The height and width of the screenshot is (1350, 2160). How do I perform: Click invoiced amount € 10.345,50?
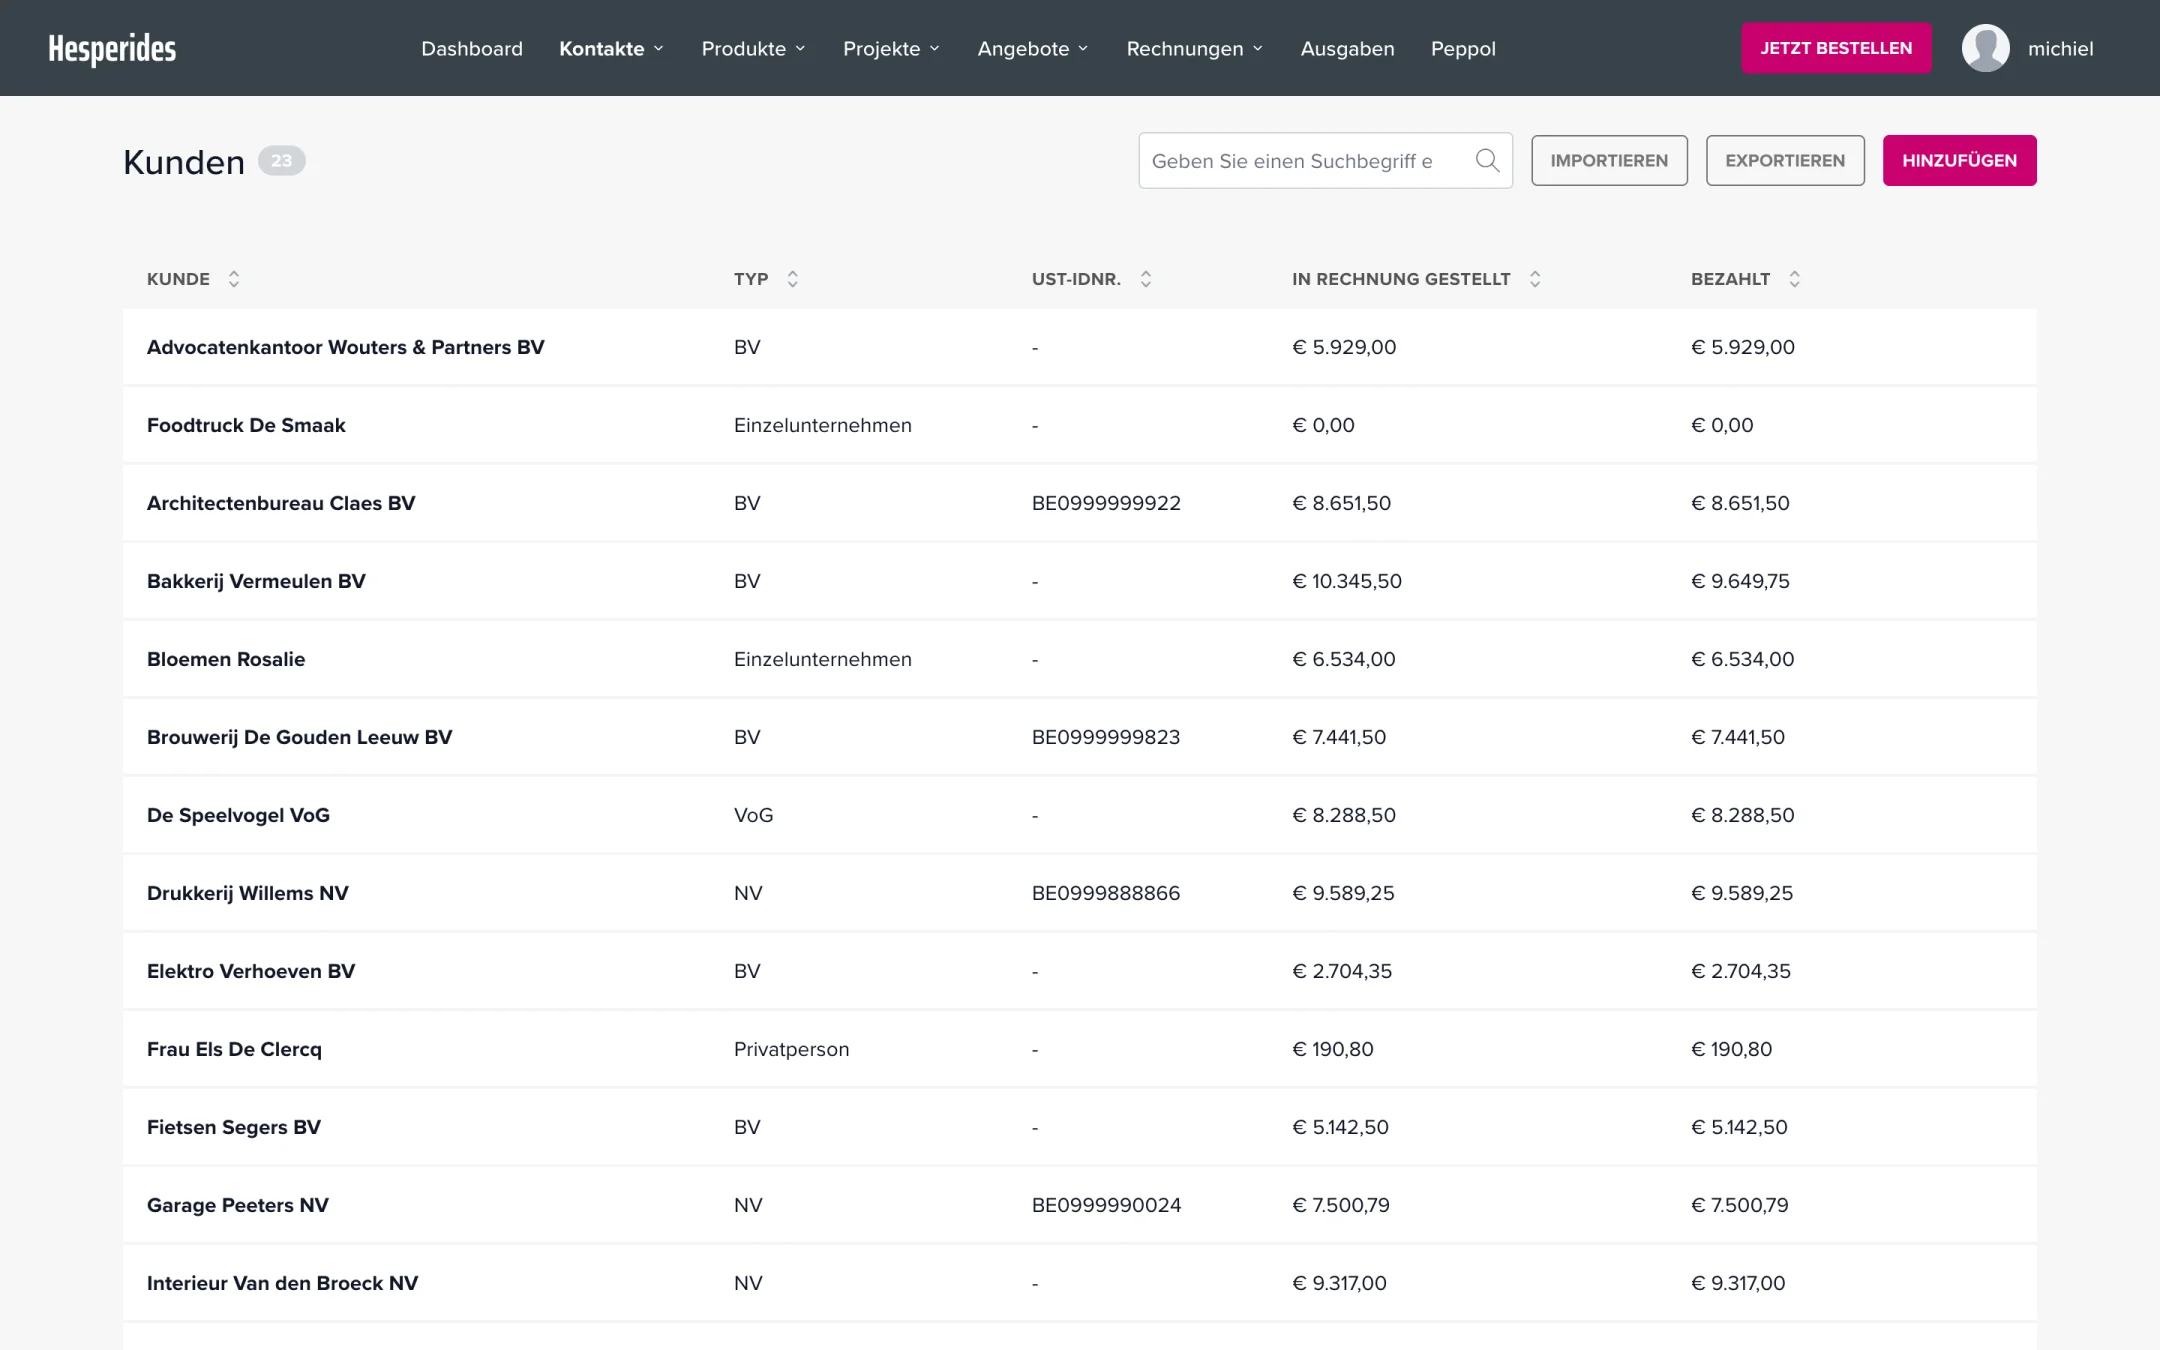coord(1347,581)
